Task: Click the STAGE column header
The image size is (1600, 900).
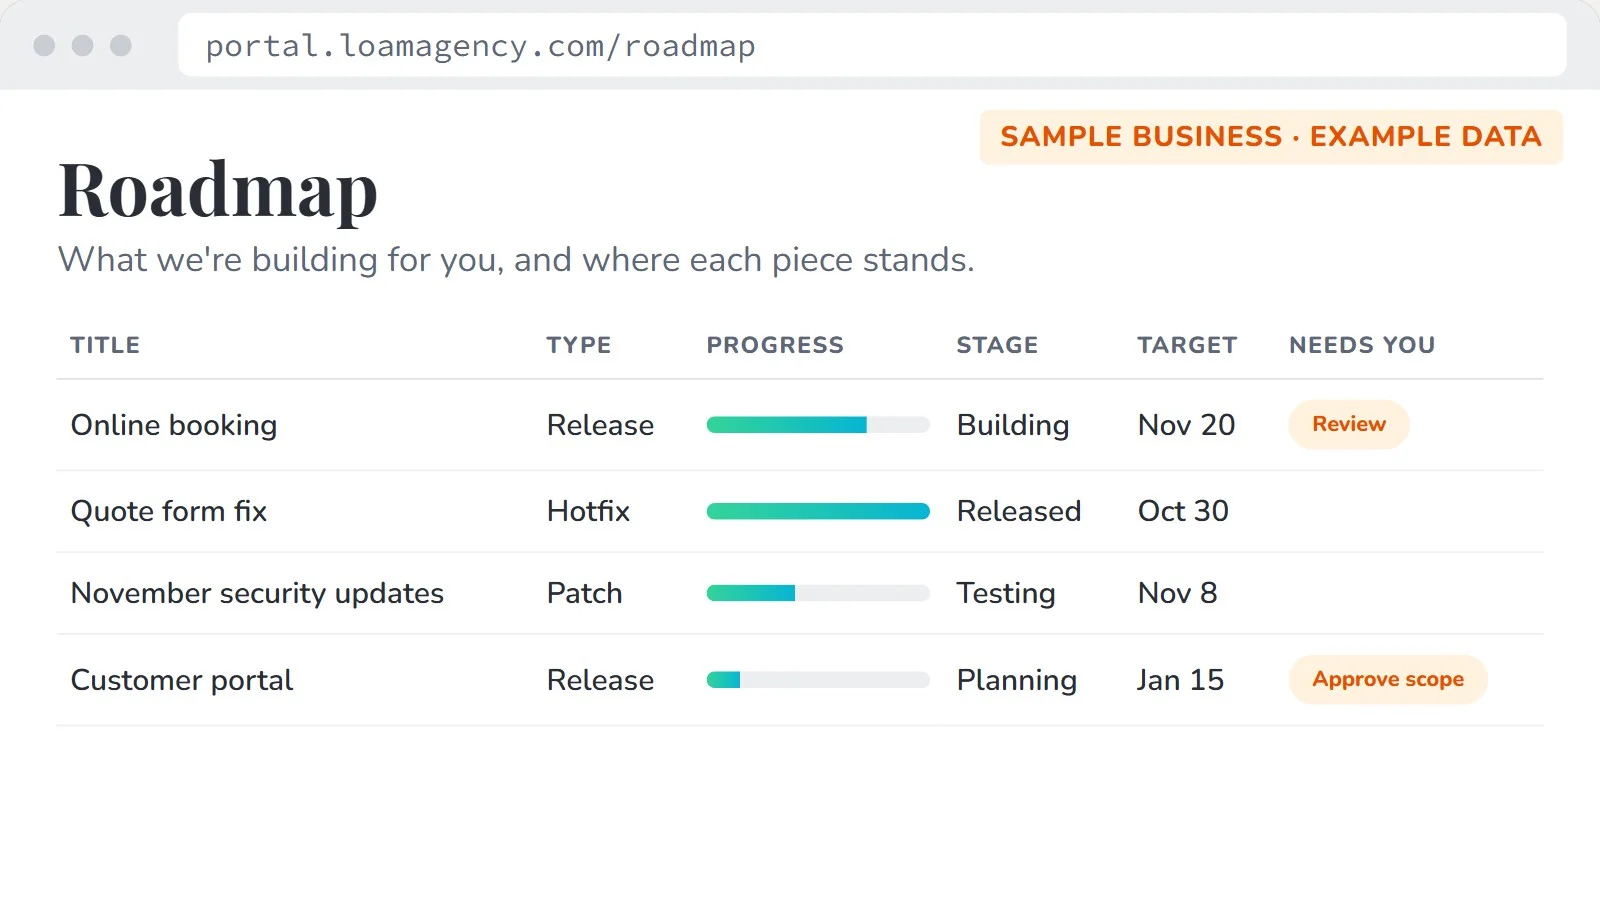Action: [997, 345]
